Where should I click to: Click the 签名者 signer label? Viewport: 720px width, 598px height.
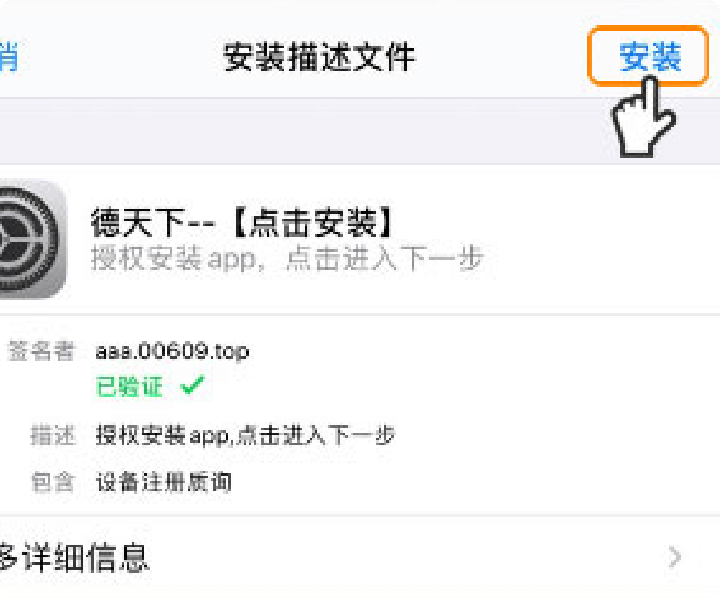pyautogui.click(x=41, y=351)
